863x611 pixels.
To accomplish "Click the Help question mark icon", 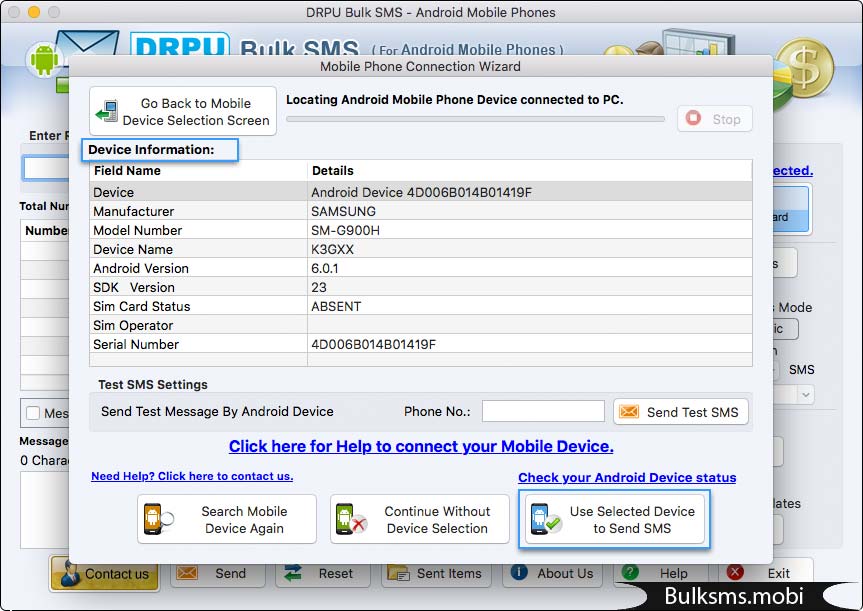I will click(630, 572).
